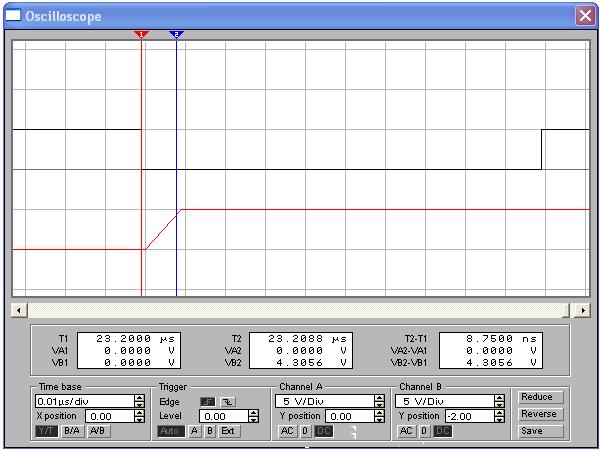Click red cursor 1 marker at top

pyautogui.click(x=141, y=34)
